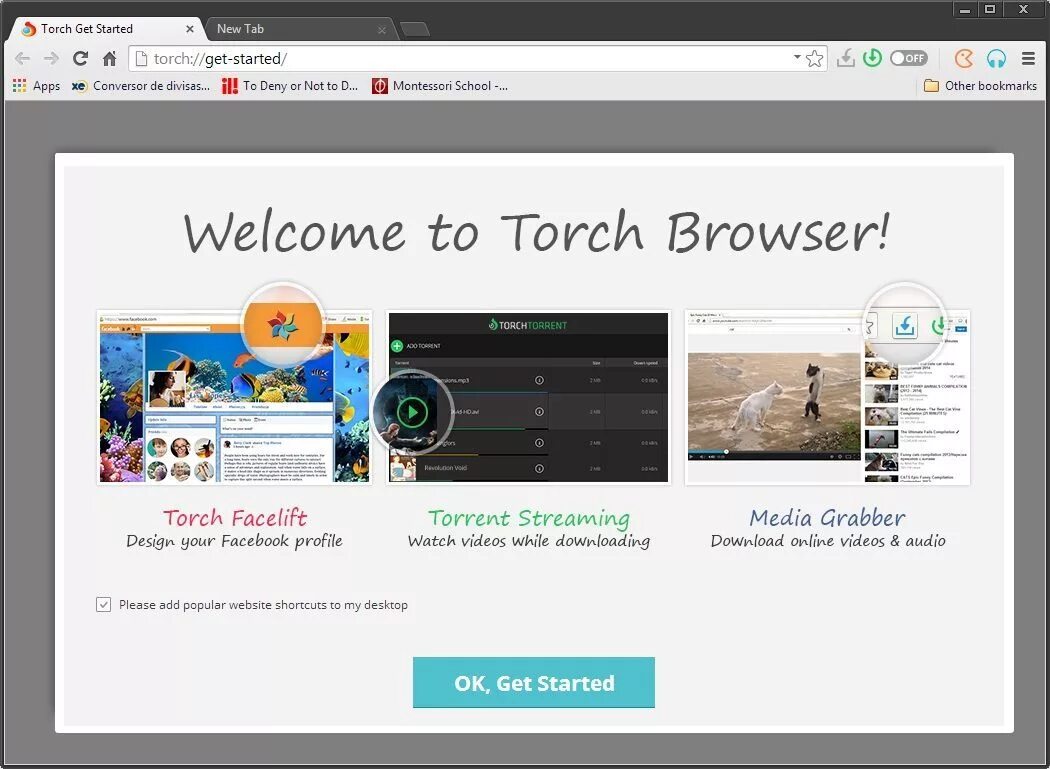Minimize the Torch browser window
Screen dimensions: 1050x769
[965, 9]
